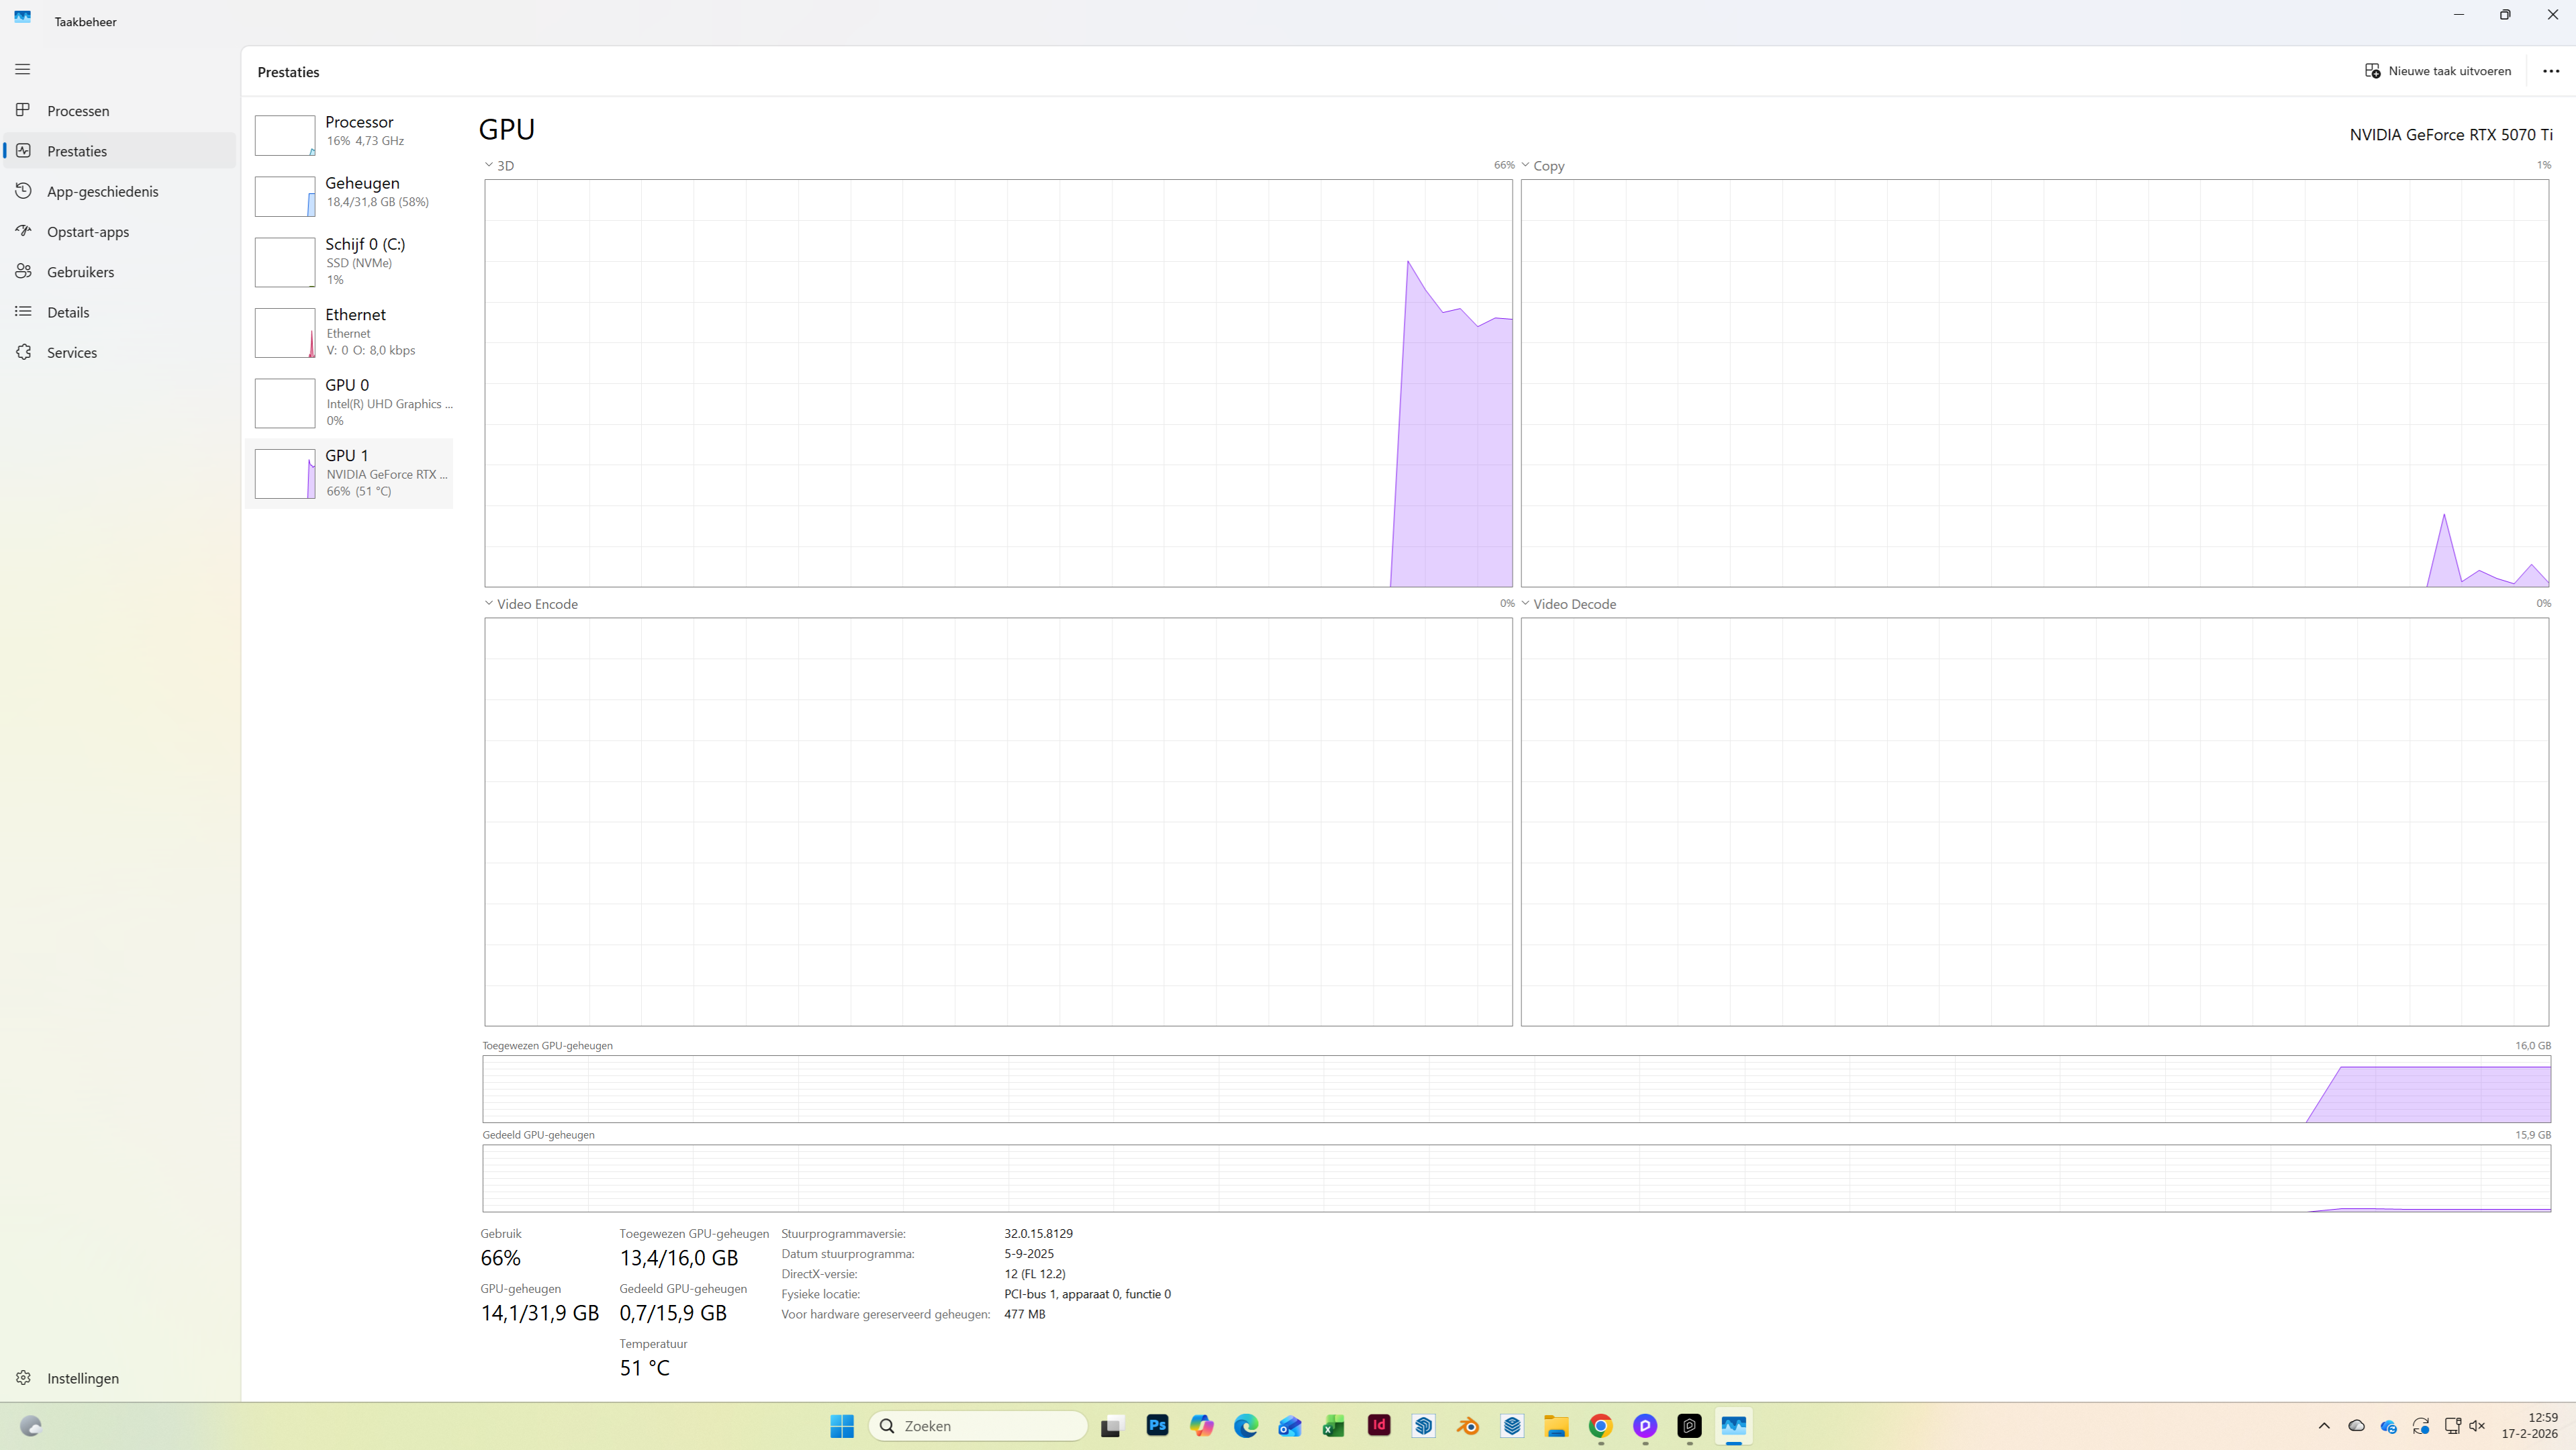Go to Opstart-apps section
The width and height of the screenshot is (2576, 1450).
coord(87,231)
